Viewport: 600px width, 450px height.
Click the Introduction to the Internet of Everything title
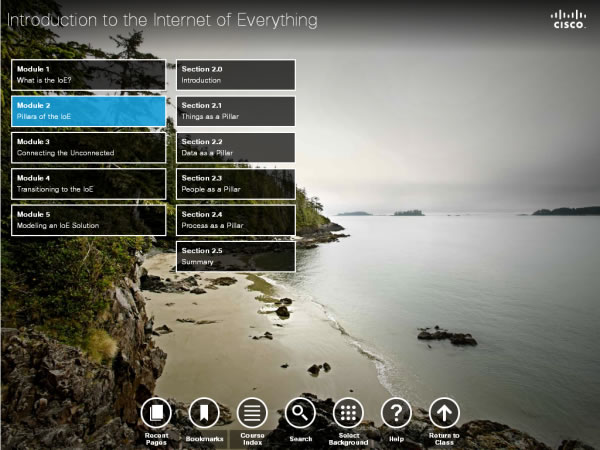162,20
